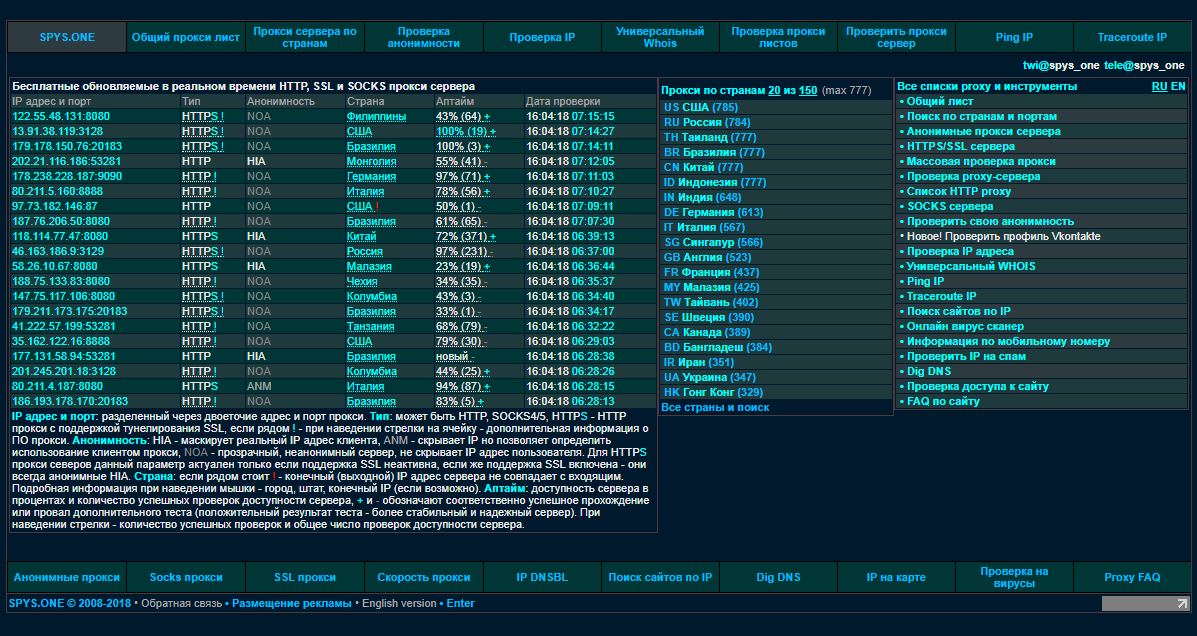Open FAQ по сайту link
Viewport: 1197px width, 636px height.
coord(943,402)
